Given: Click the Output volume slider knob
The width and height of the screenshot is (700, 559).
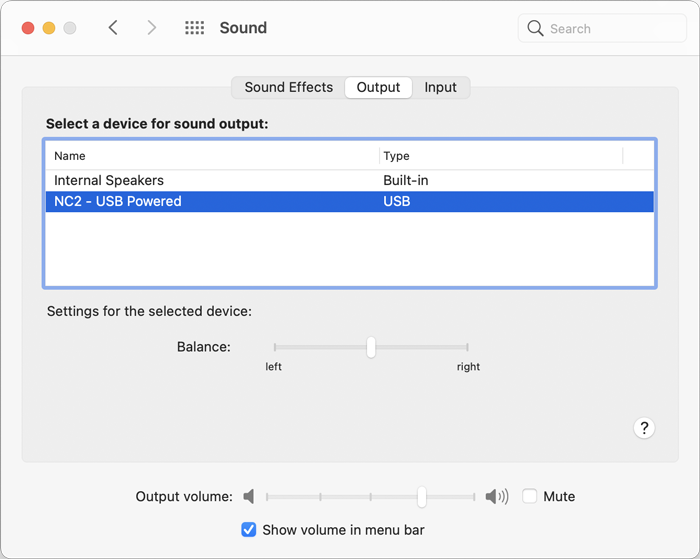Looking at the screenshot, I should (422, 496).
